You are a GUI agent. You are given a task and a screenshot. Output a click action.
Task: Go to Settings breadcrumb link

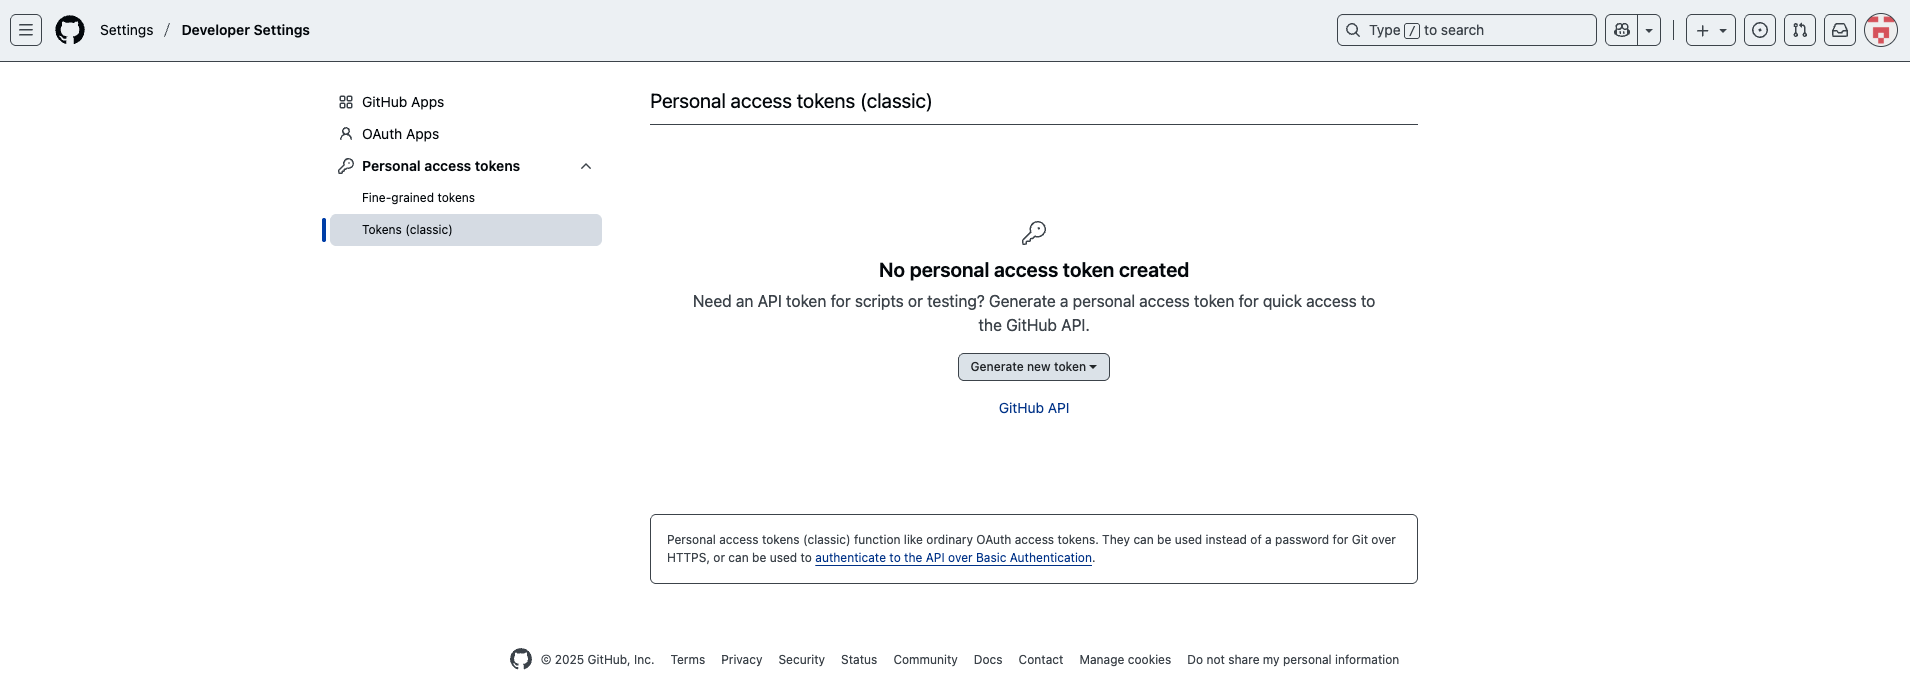point(127,30)
